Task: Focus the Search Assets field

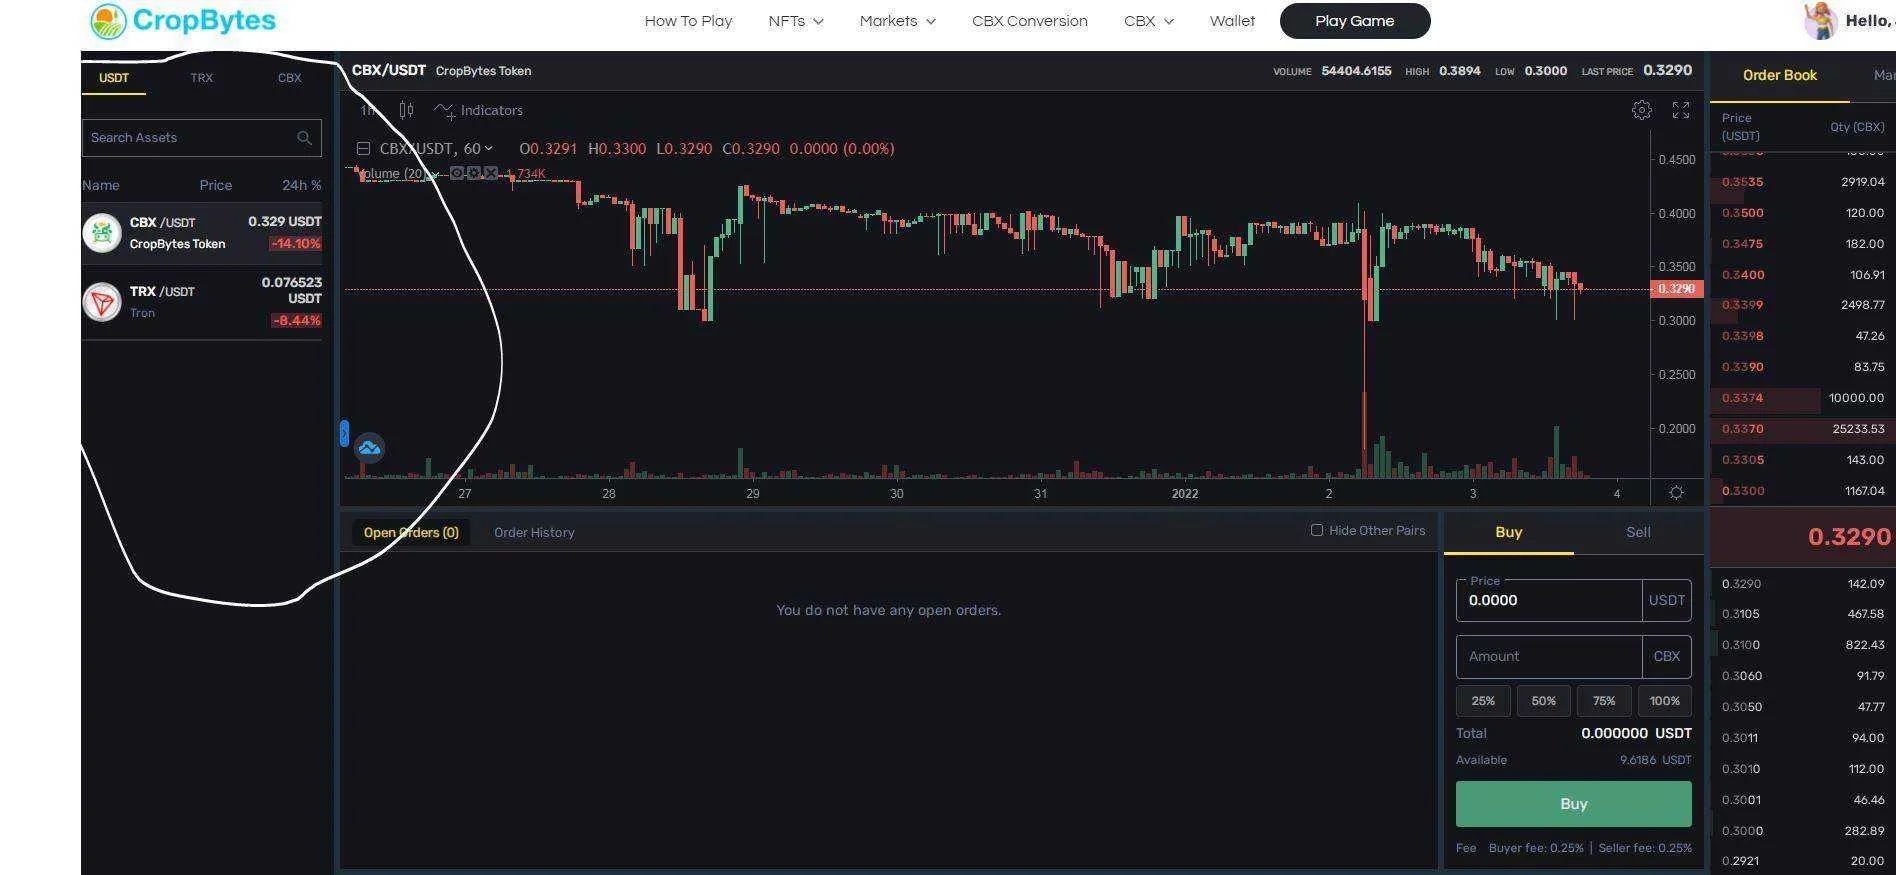Action: [x=202, y=138]
